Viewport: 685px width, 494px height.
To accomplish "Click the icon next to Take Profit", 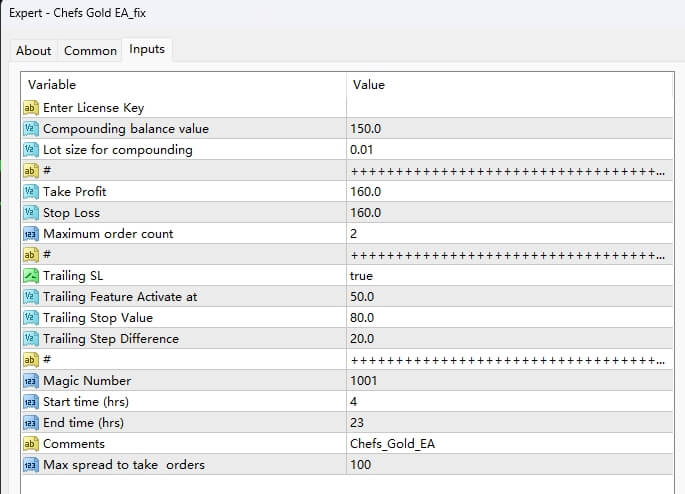I will coord(30,192).
